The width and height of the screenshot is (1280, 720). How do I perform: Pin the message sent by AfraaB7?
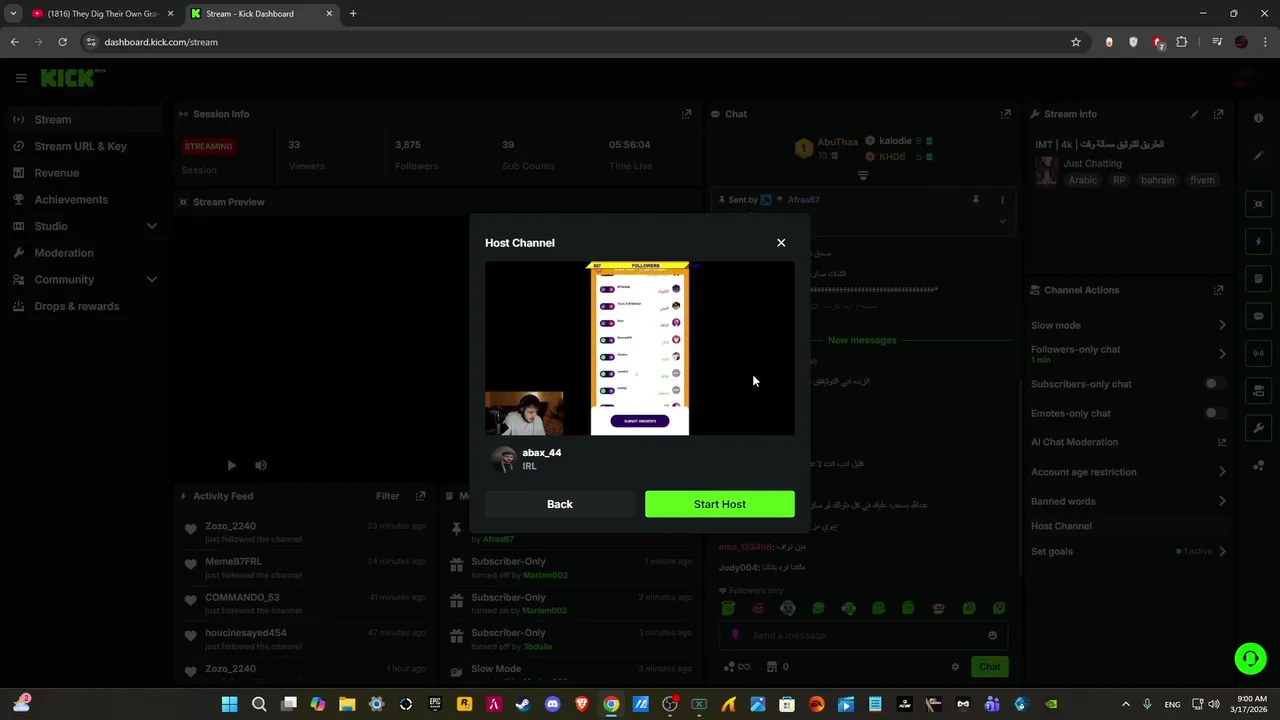coord(976,200)
